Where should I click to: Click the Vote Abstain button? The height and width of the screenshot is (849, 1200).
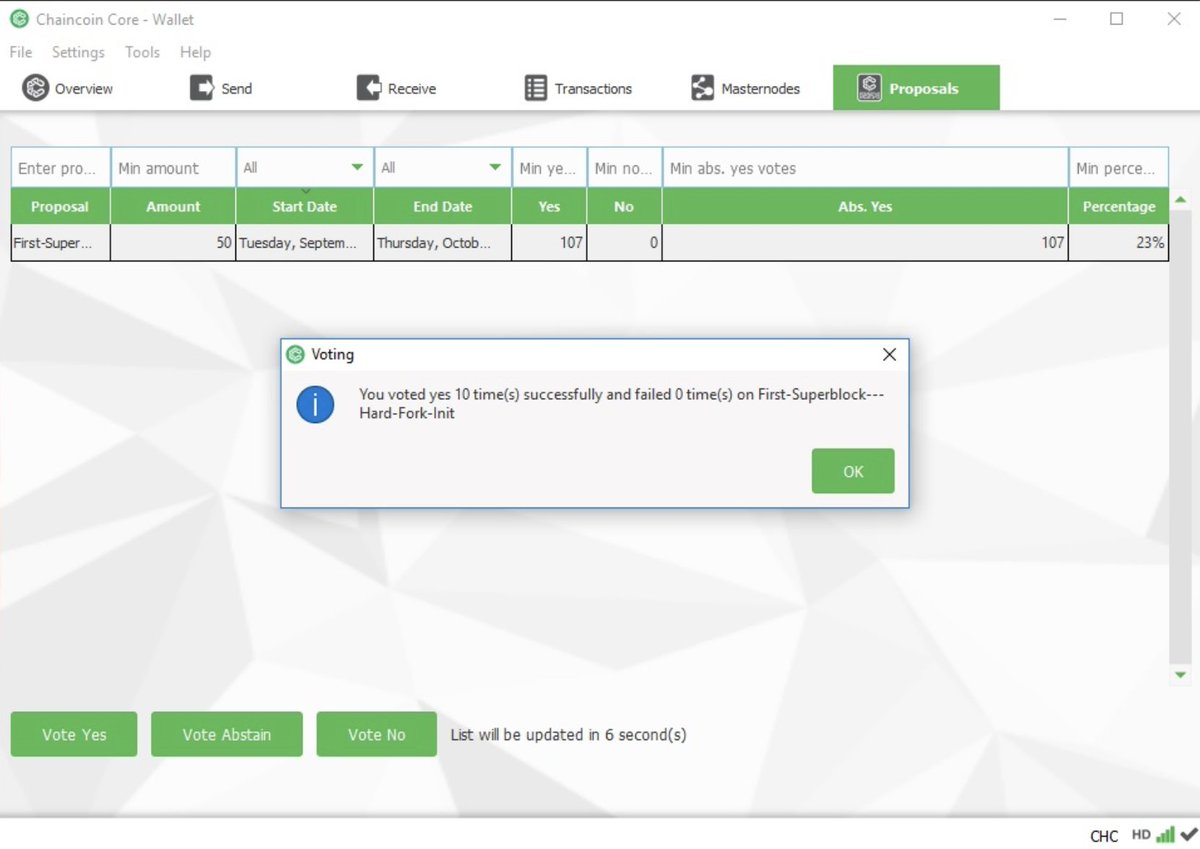[227, 734]
